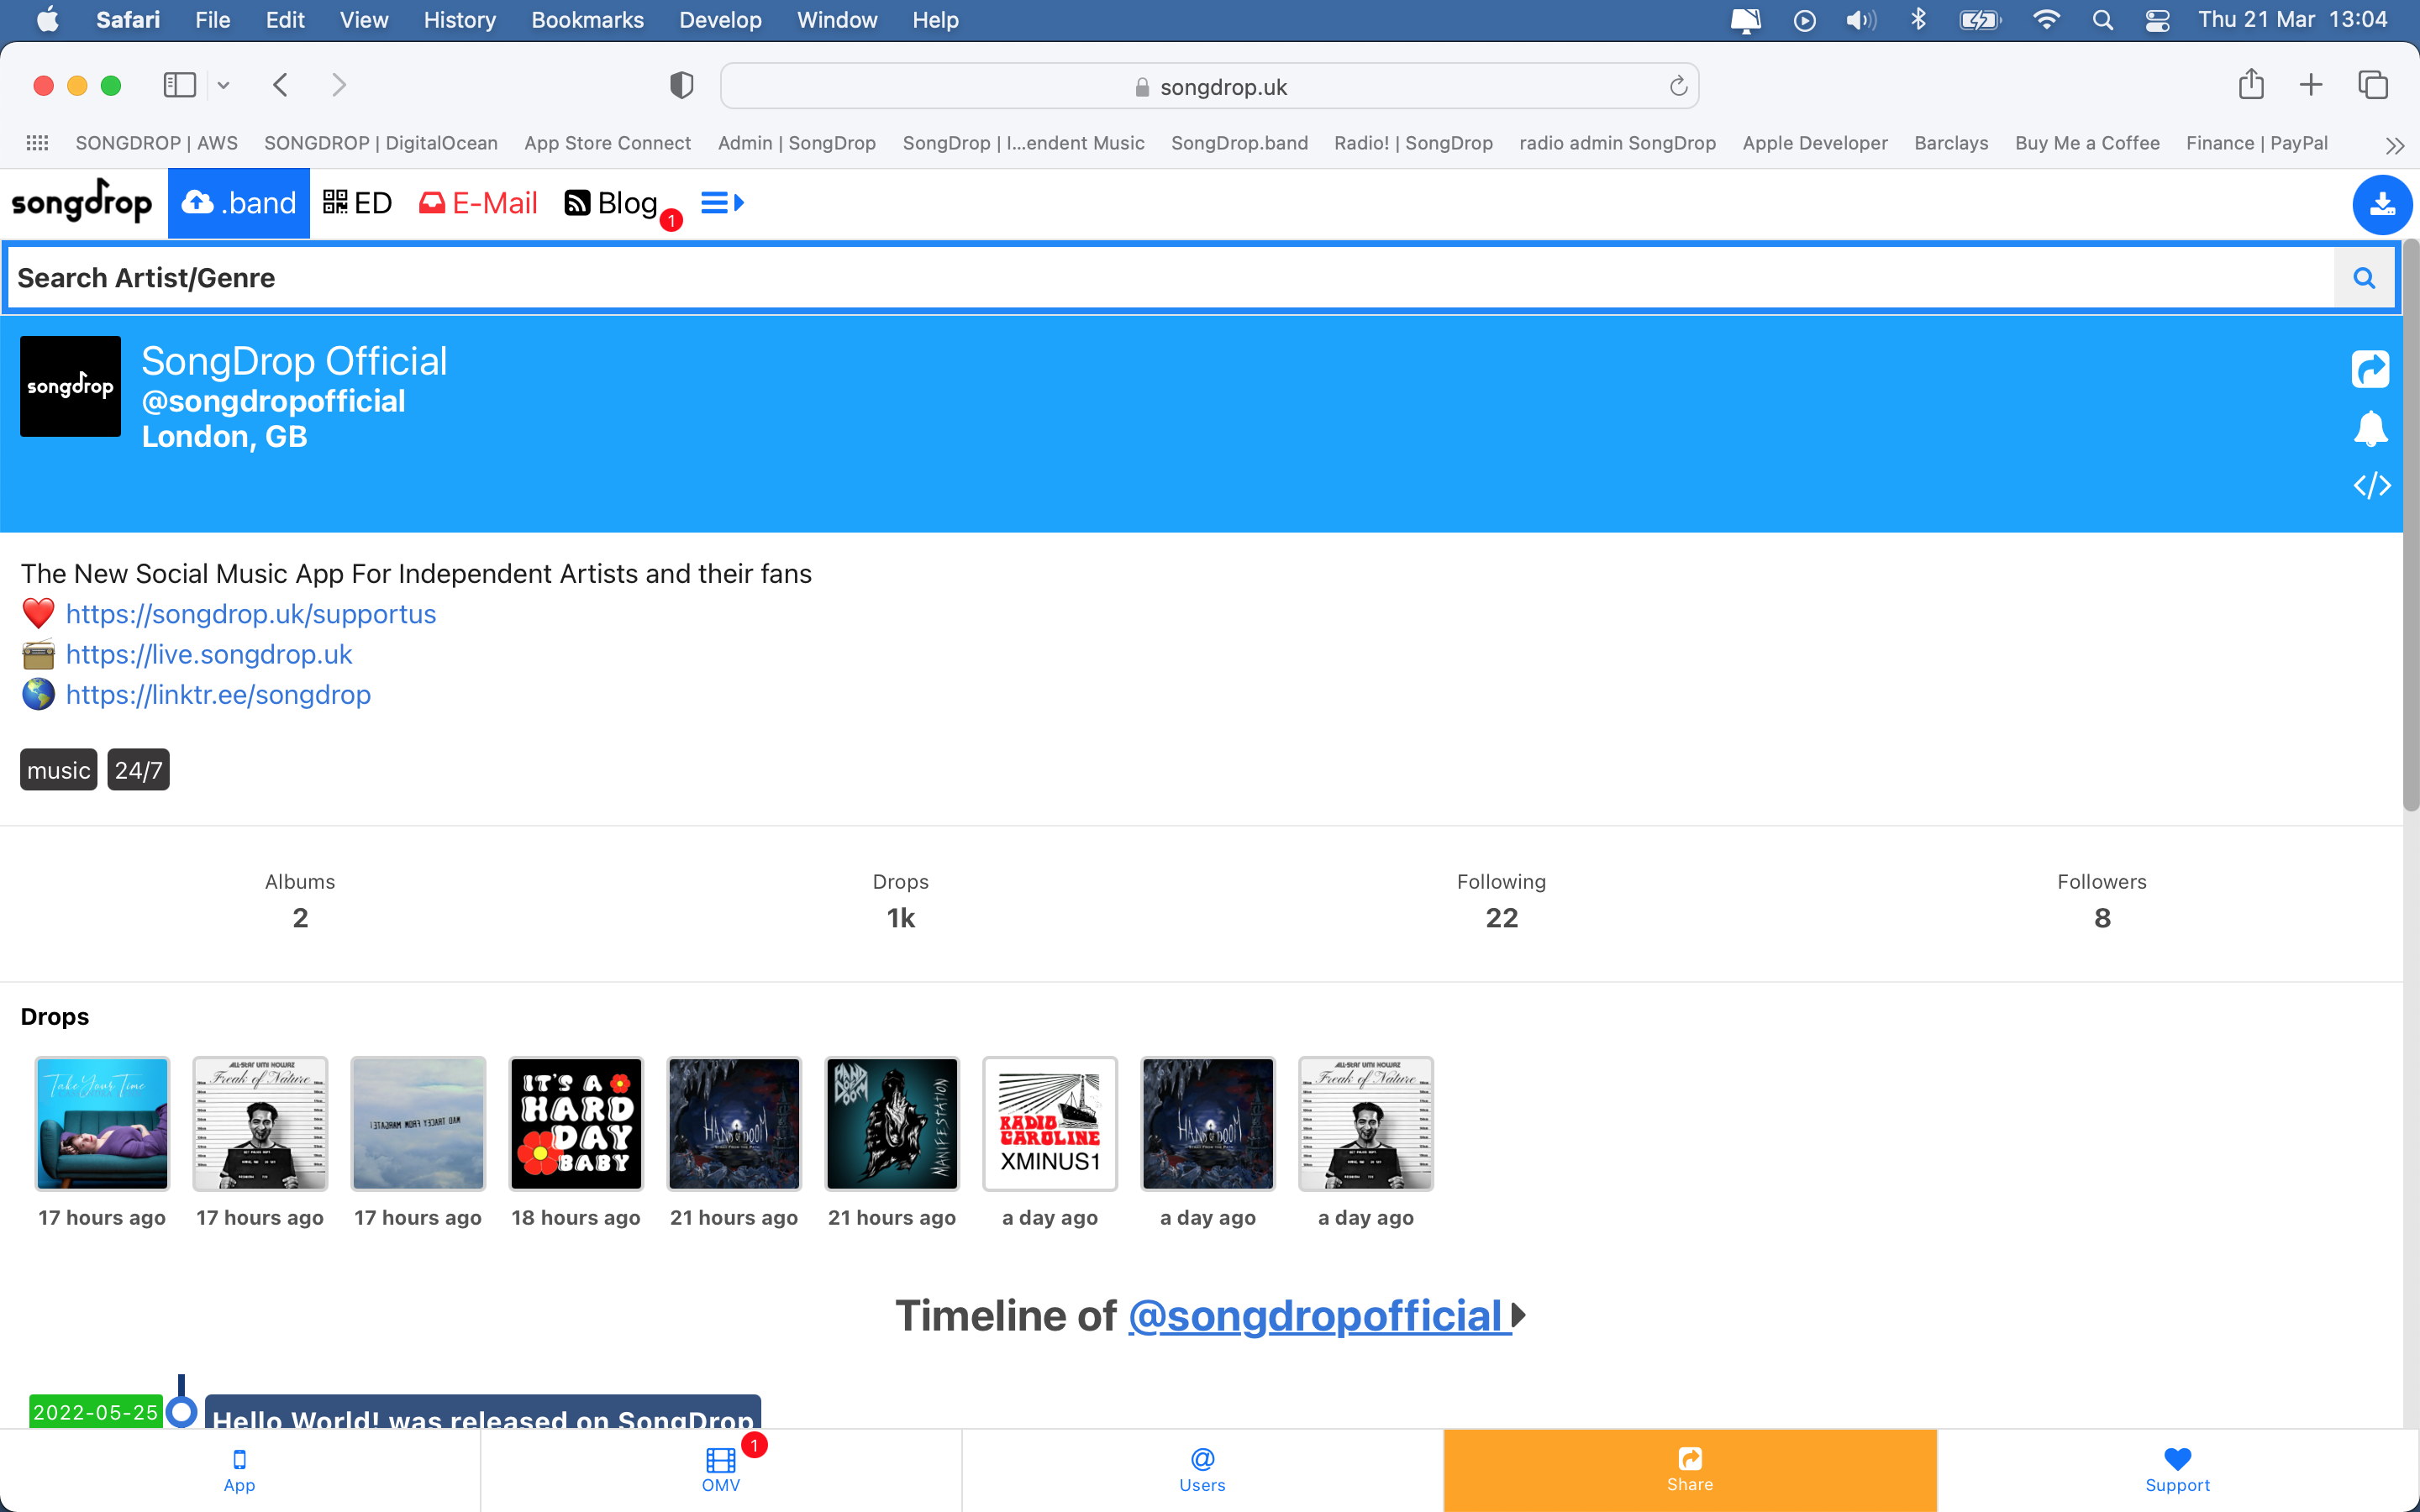Click the orange Share tab
Viewport: 2420px width, 1512px height.
[1690, 1470]
